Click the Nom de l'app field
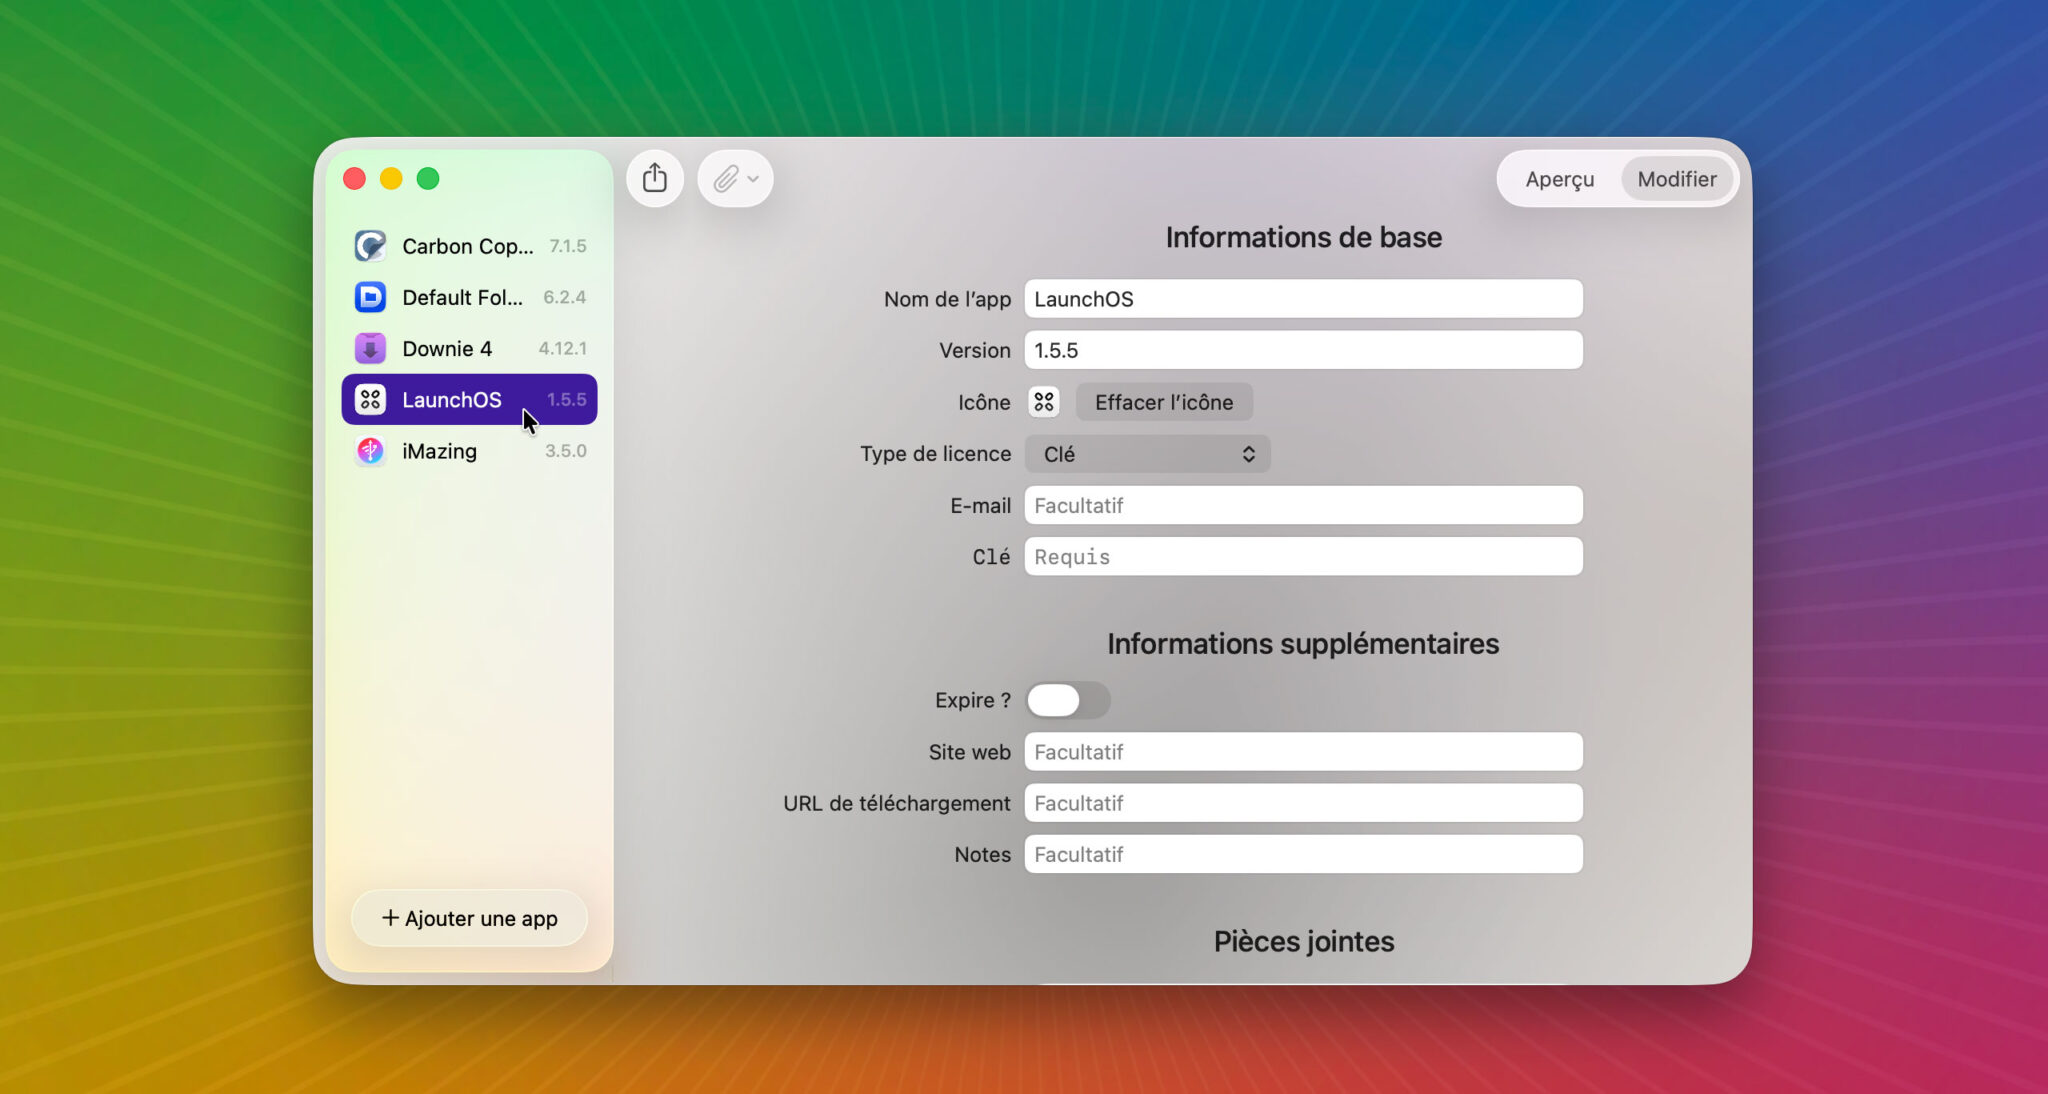The height and width of the screenshot is (1094, 2048). (x=1303, y=299)
